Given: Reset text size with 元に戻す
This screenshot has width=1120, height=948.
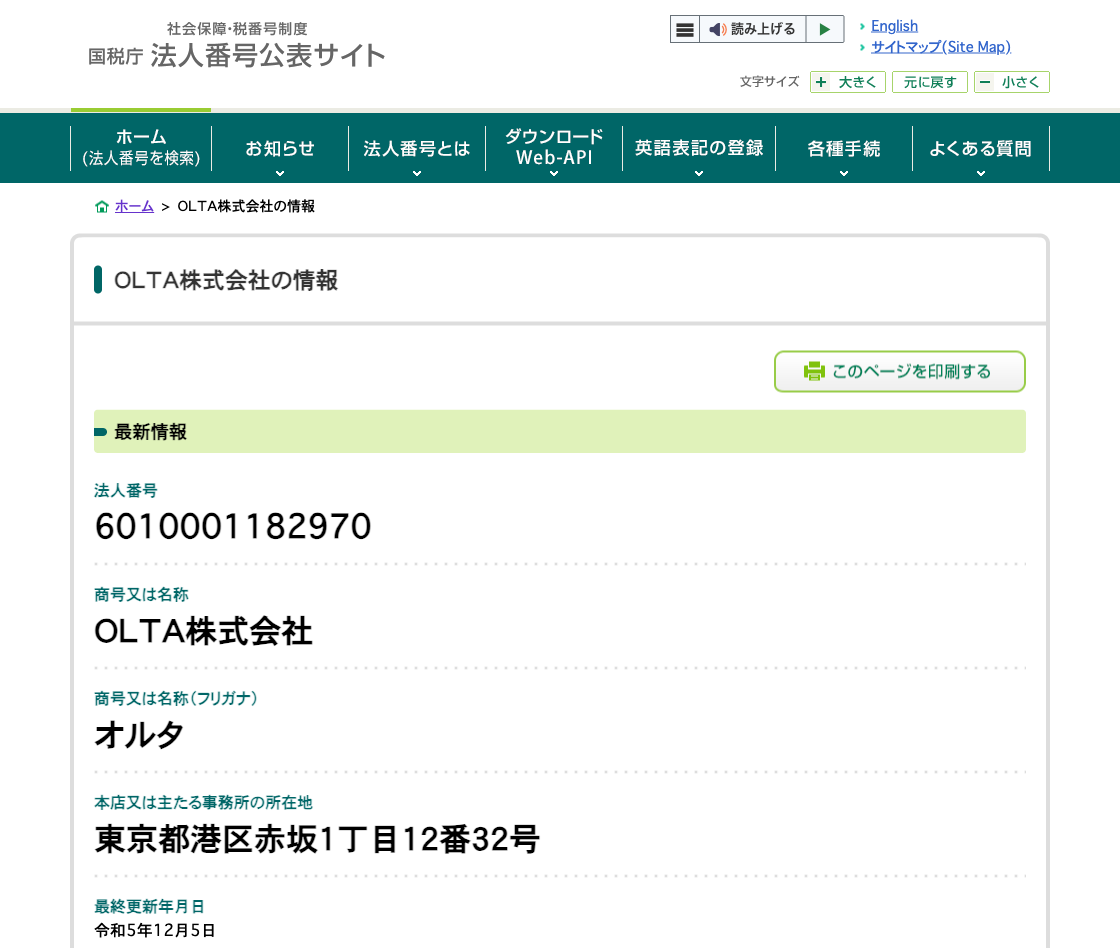Looking at the screenshot, I should tap(929, 82).
